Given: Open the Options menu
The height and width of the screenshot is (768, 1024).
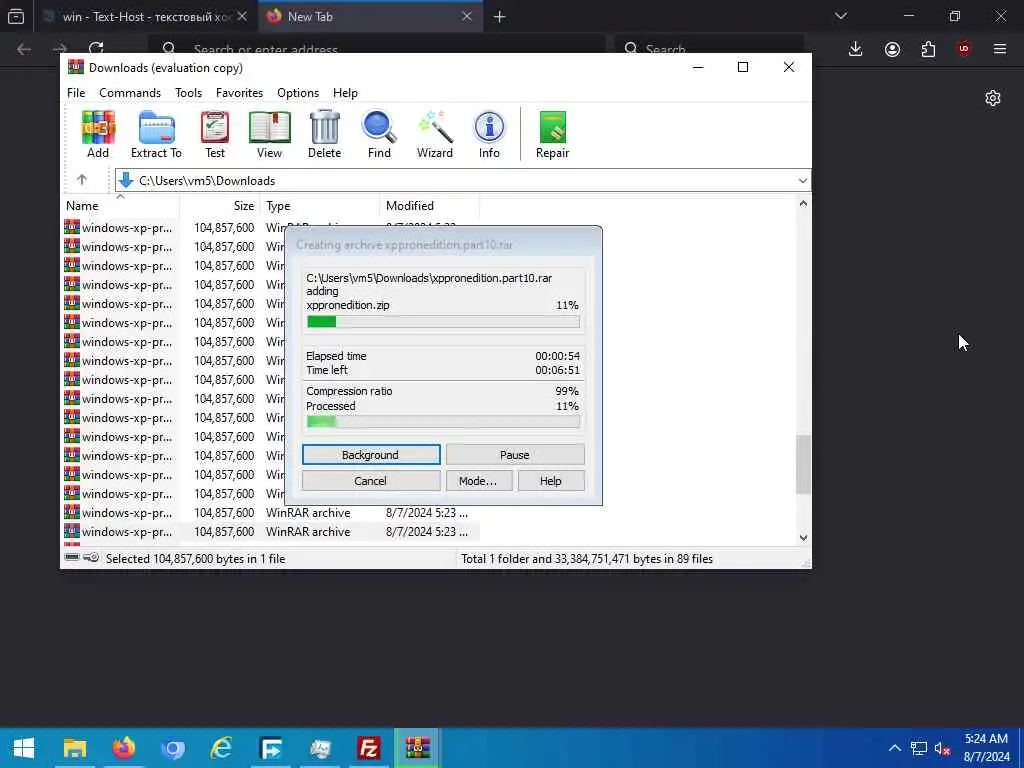Looking at the screenshot, I should click(x=298, y=93).
